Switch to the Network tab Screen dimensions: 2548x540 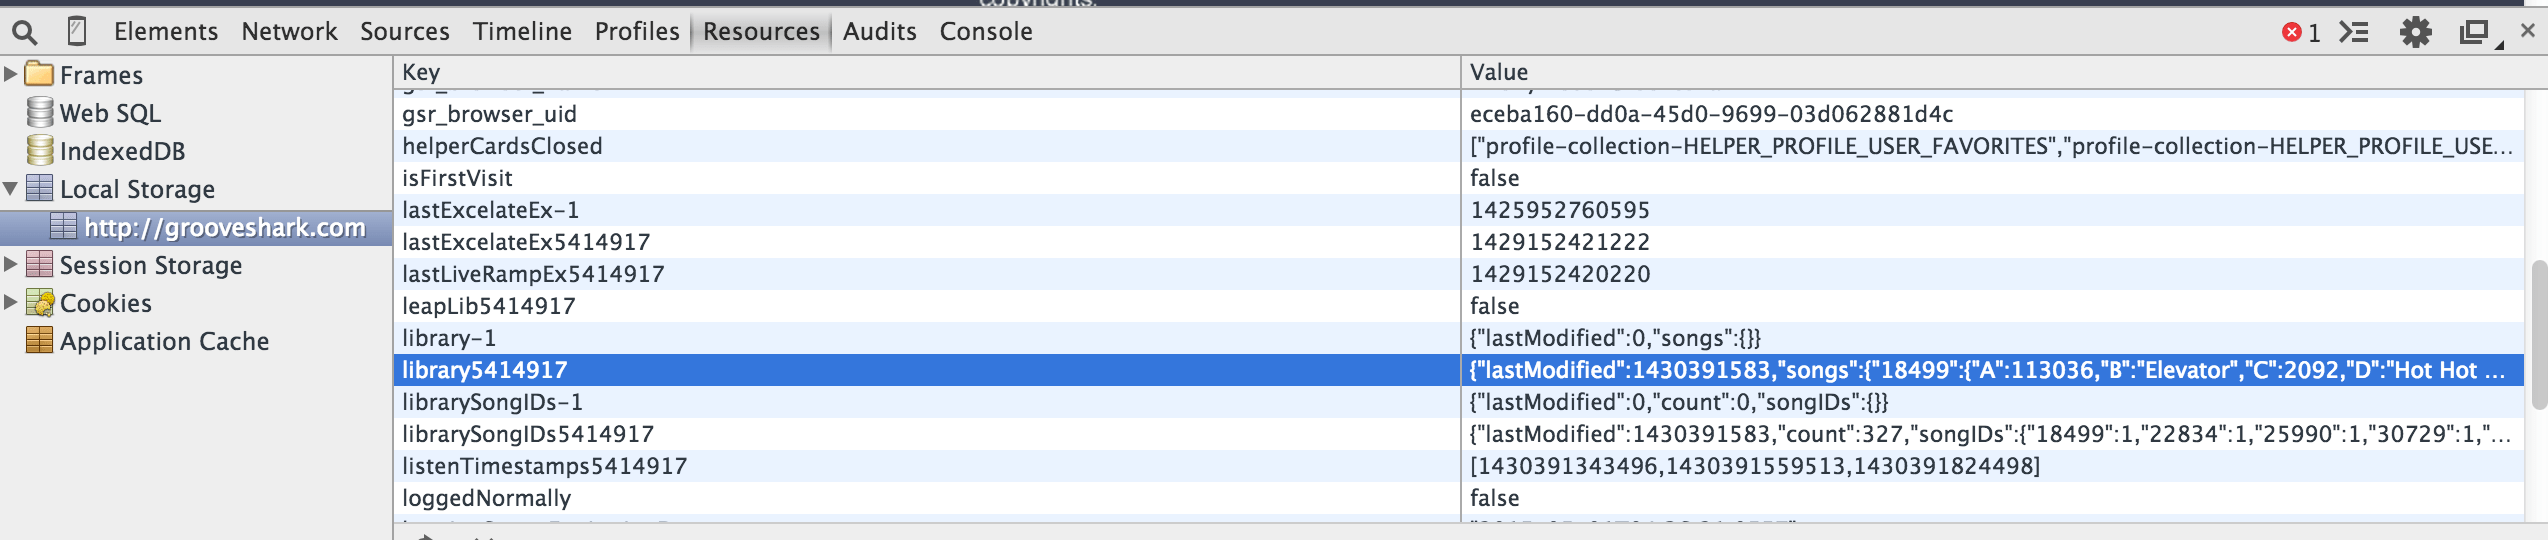tap(289, 32)
